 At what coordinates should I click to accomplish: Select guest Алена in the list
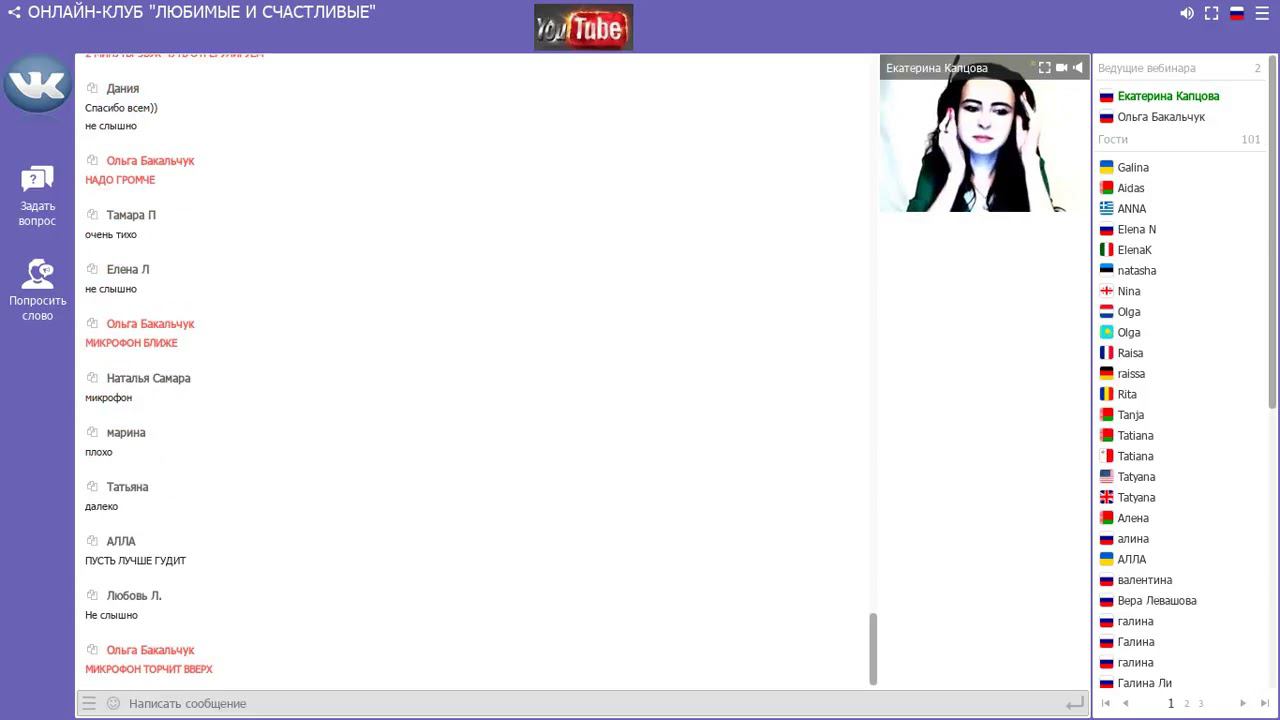pyautogui.click(x=1133, y=518)
